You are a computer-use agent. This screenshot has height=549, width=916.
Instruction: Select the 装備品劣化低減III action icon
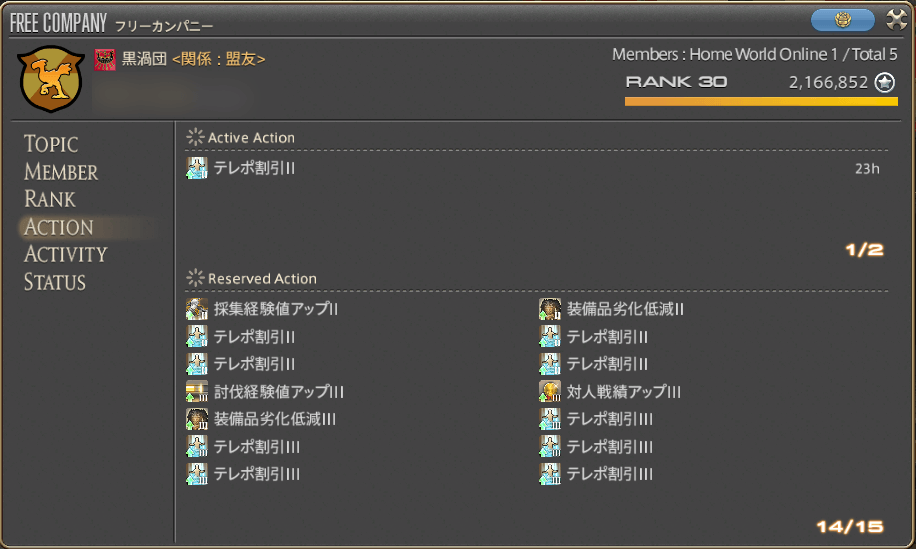[197, 419]
